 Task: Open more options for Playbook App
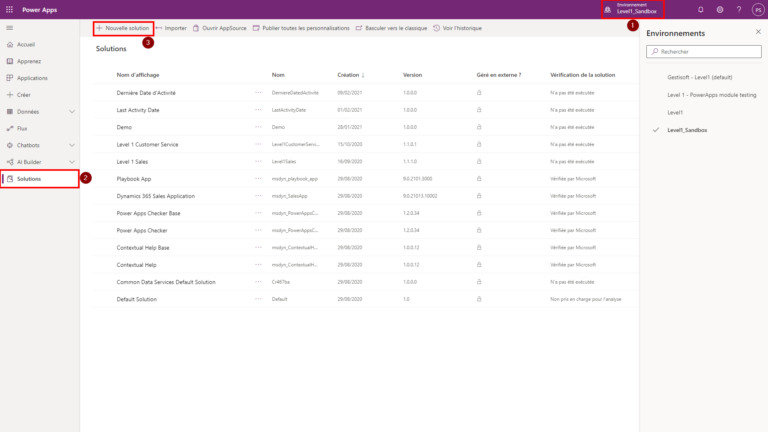[258, 178]
